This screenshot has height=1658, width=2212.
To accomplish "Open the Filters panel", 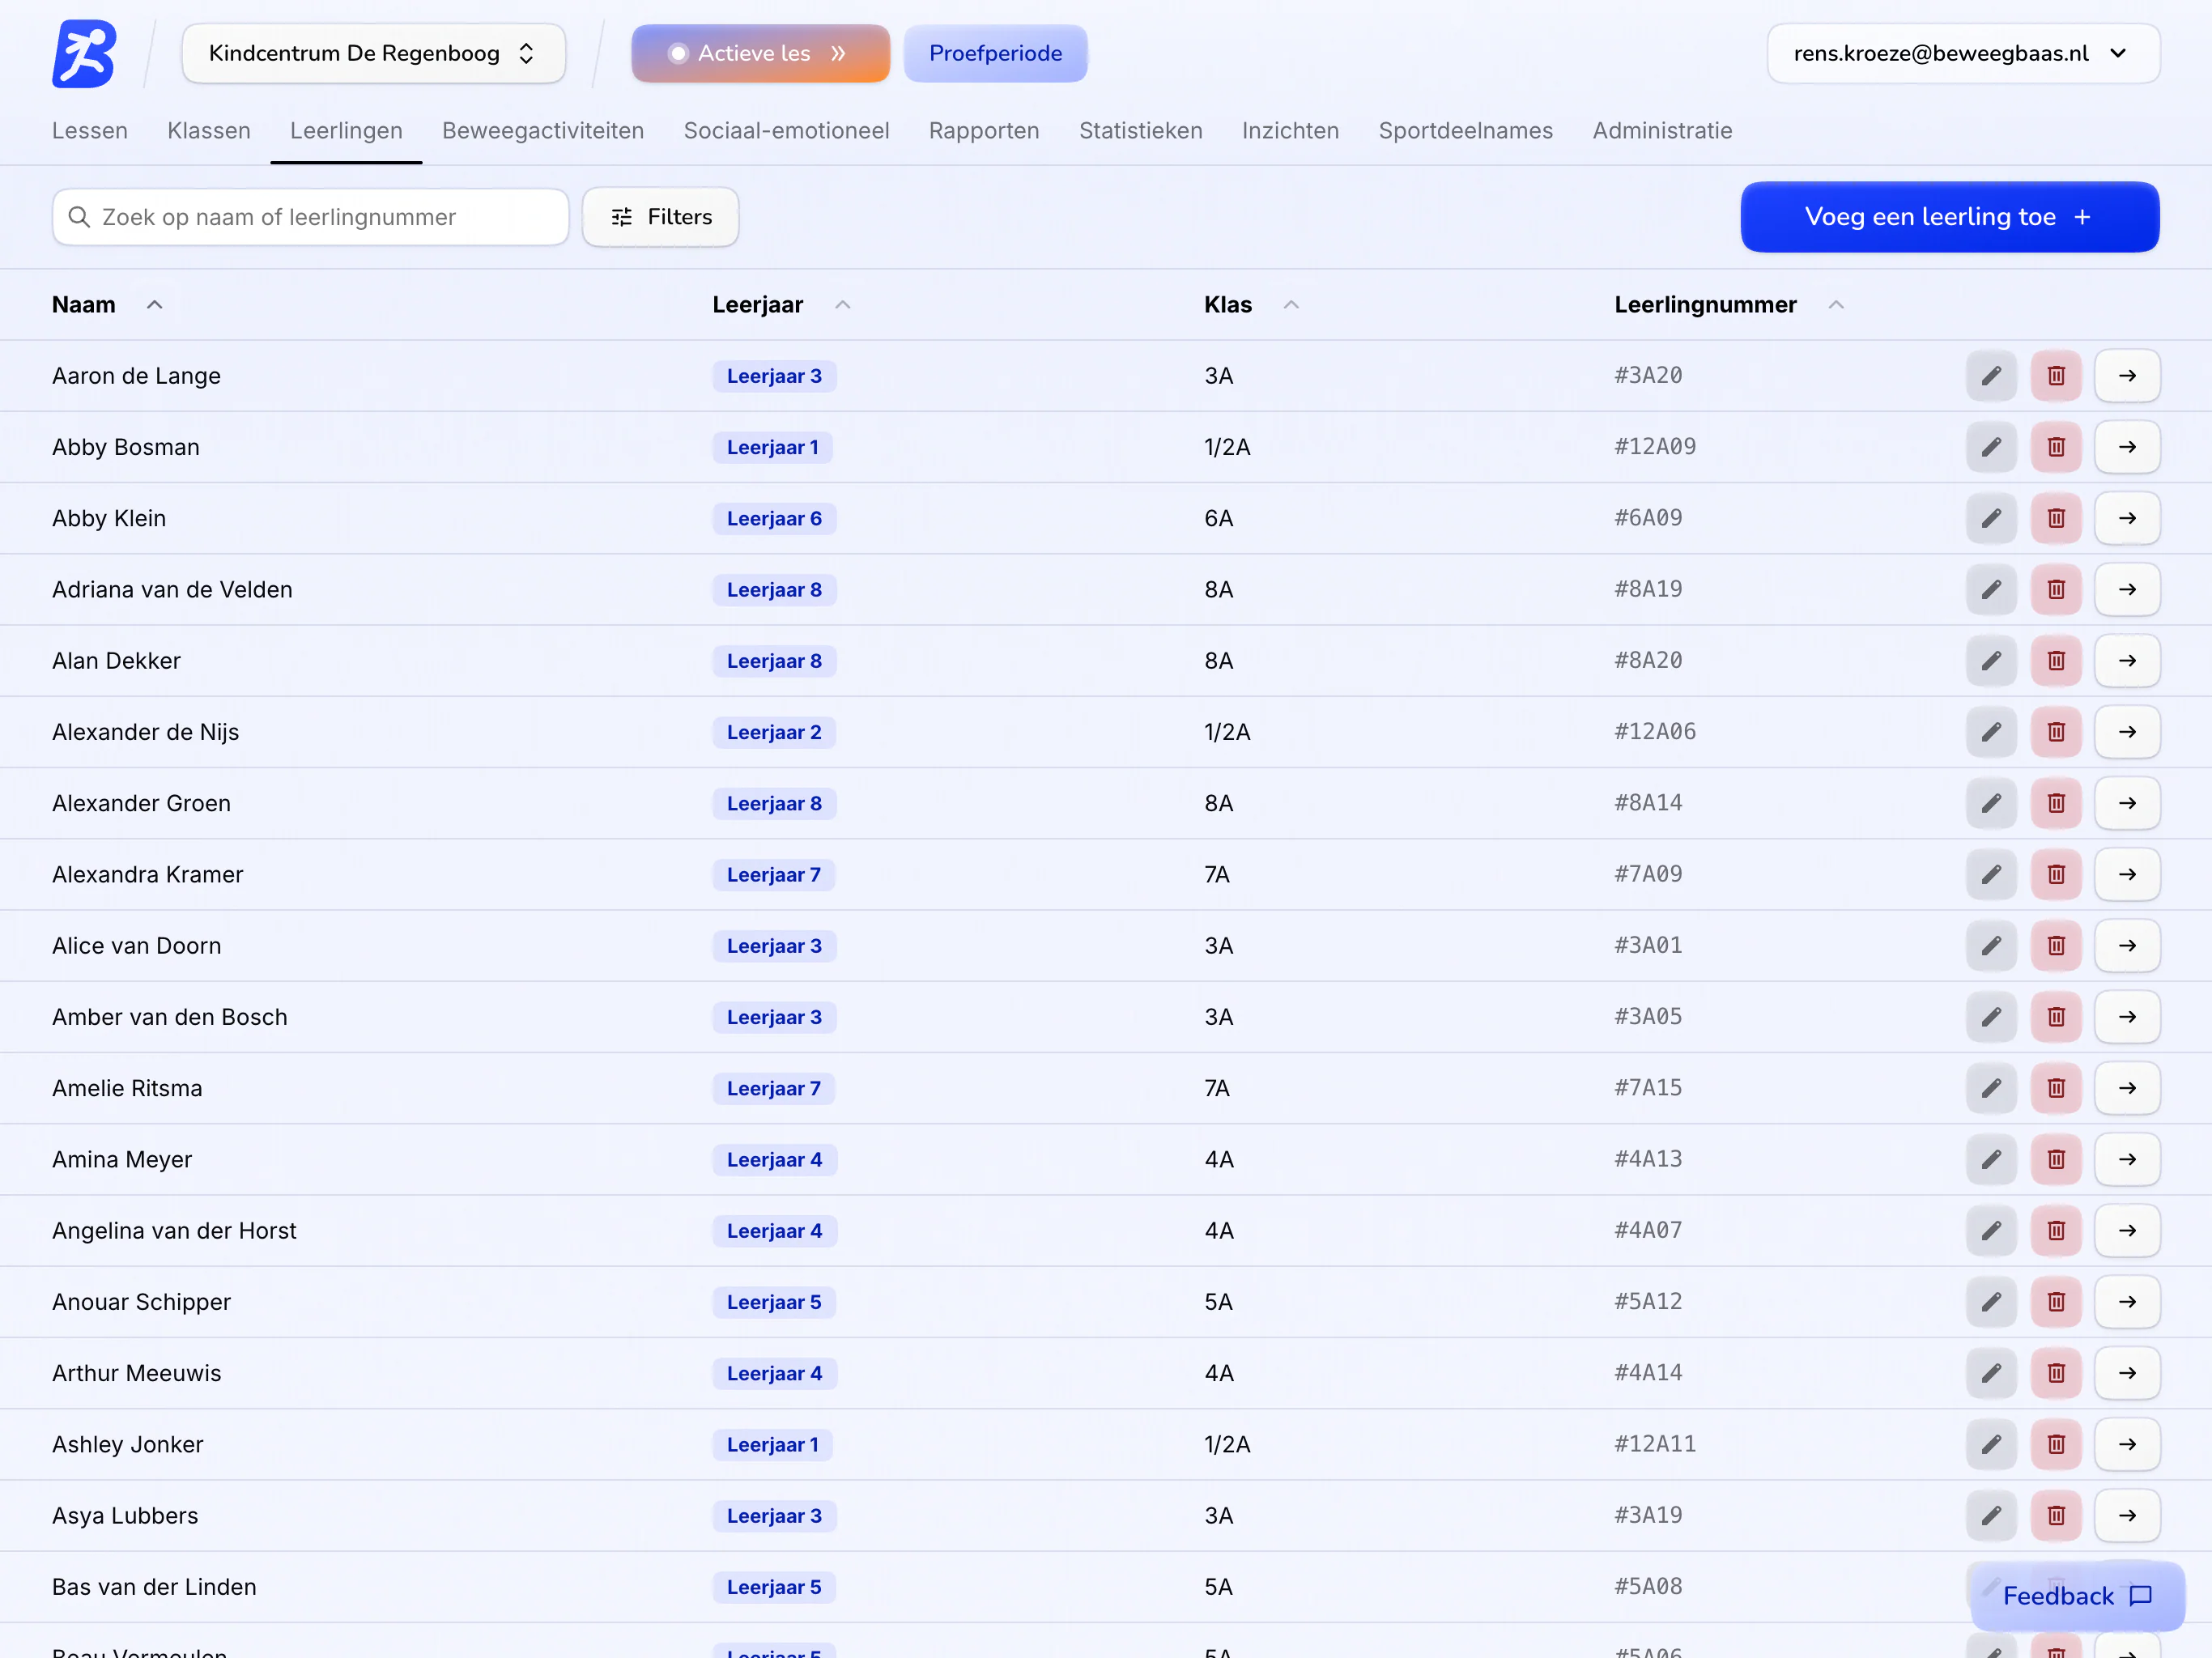I will tap(660, 217).
